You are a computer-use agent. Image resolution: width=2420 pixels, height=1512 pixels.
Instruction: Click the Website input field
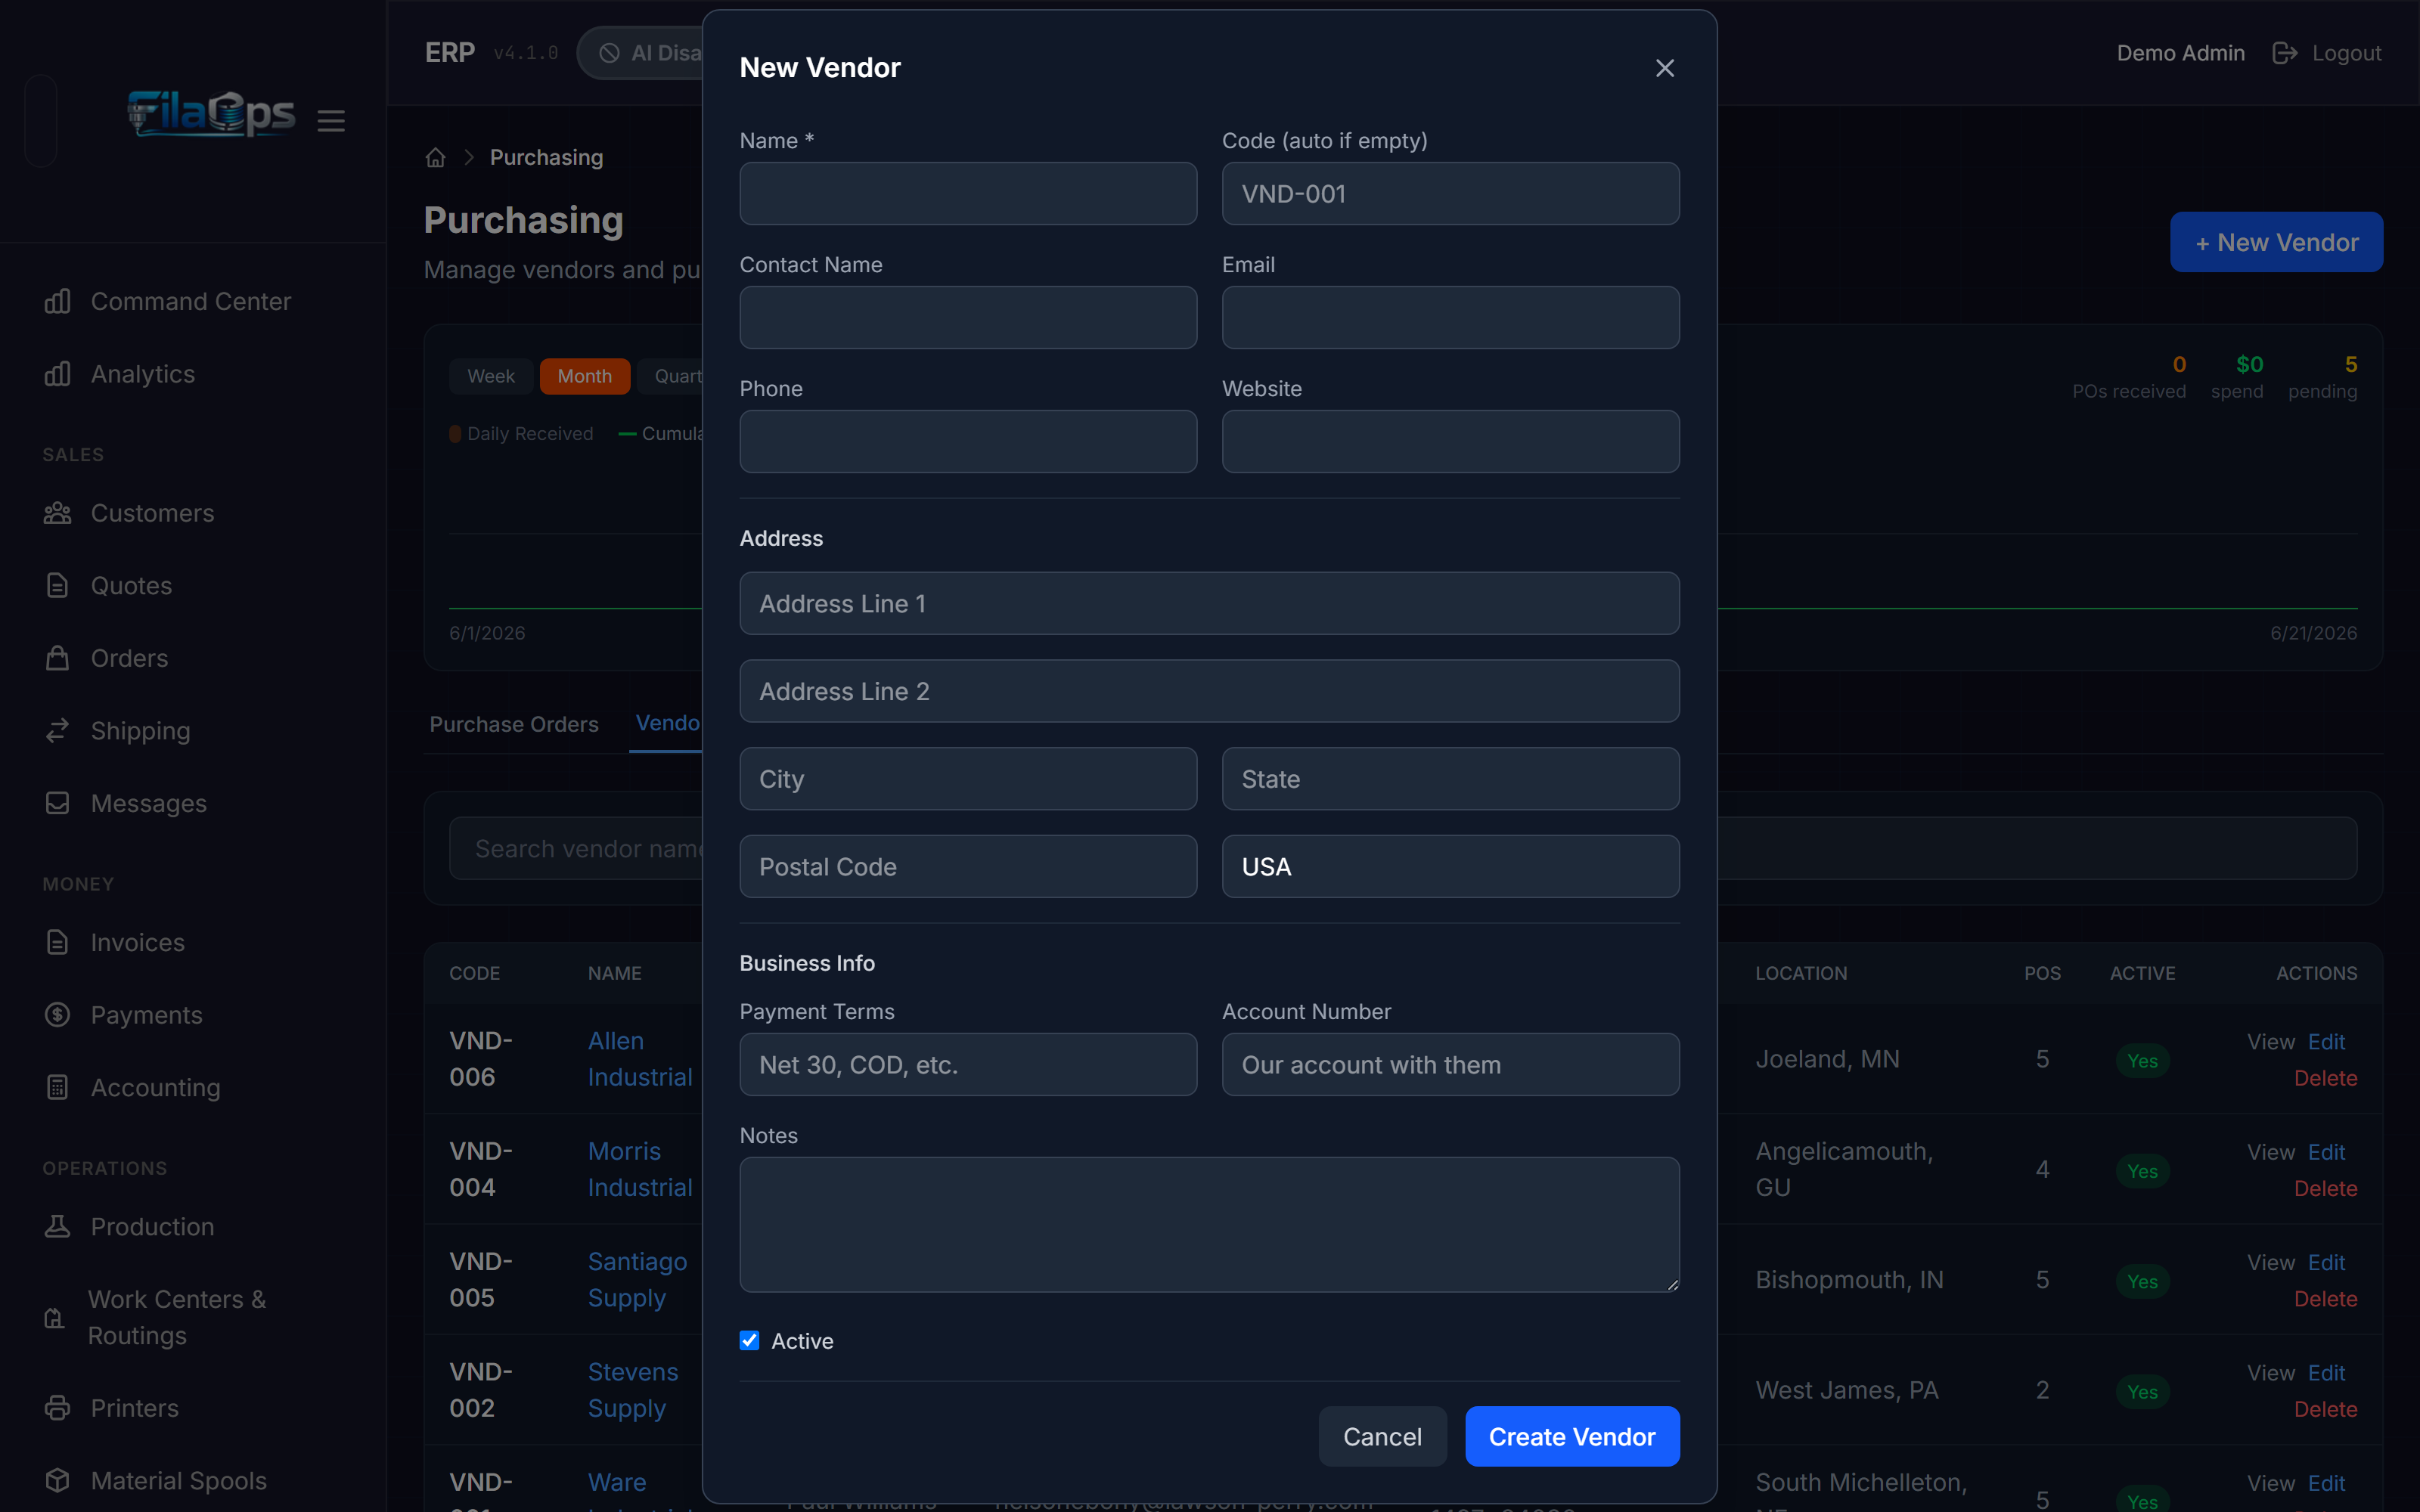coord(1450,441)
